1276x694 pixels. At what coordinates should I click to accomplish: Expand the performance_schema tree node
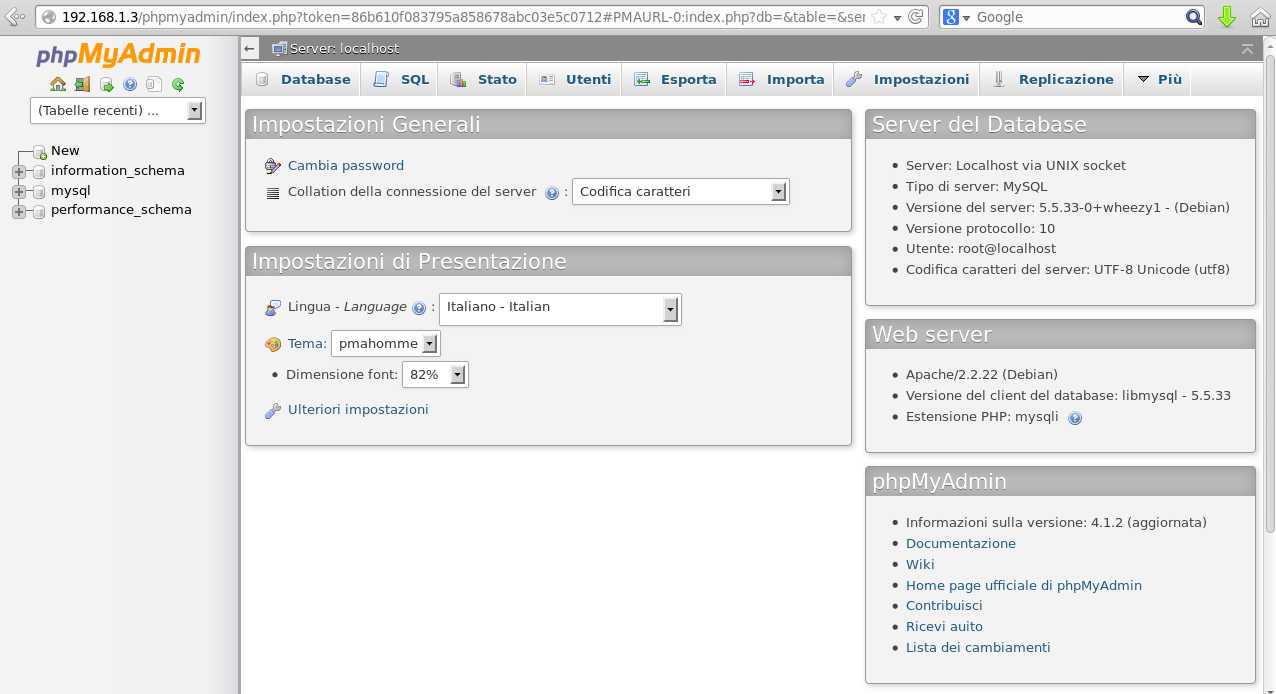[x=18, y=211]
